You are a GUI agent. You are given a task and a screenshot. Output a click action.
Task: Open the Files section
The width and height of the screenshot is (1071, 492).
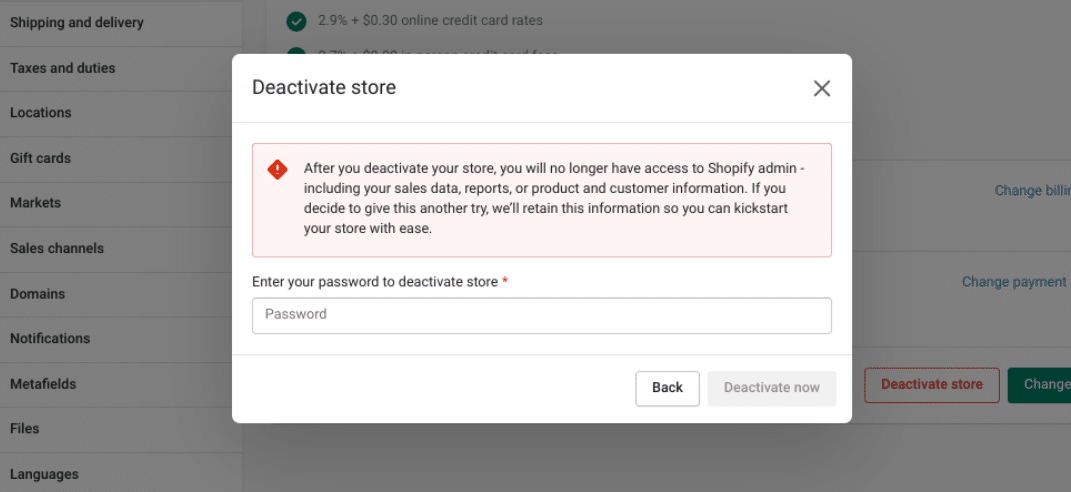pos(25,429)
